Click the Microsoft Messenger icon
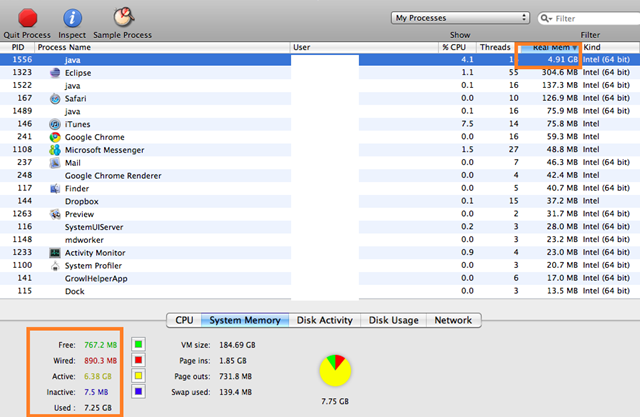This screenshot has height=417, width=640. [55, 150]
